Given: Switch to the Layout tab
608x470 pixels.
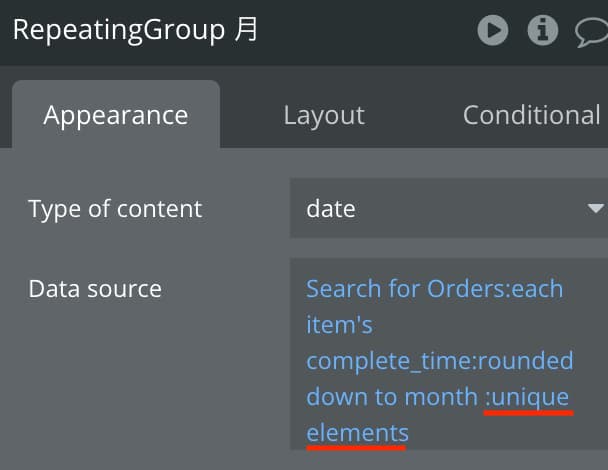Looking at the screenshot, I should (x=324, y=115).
